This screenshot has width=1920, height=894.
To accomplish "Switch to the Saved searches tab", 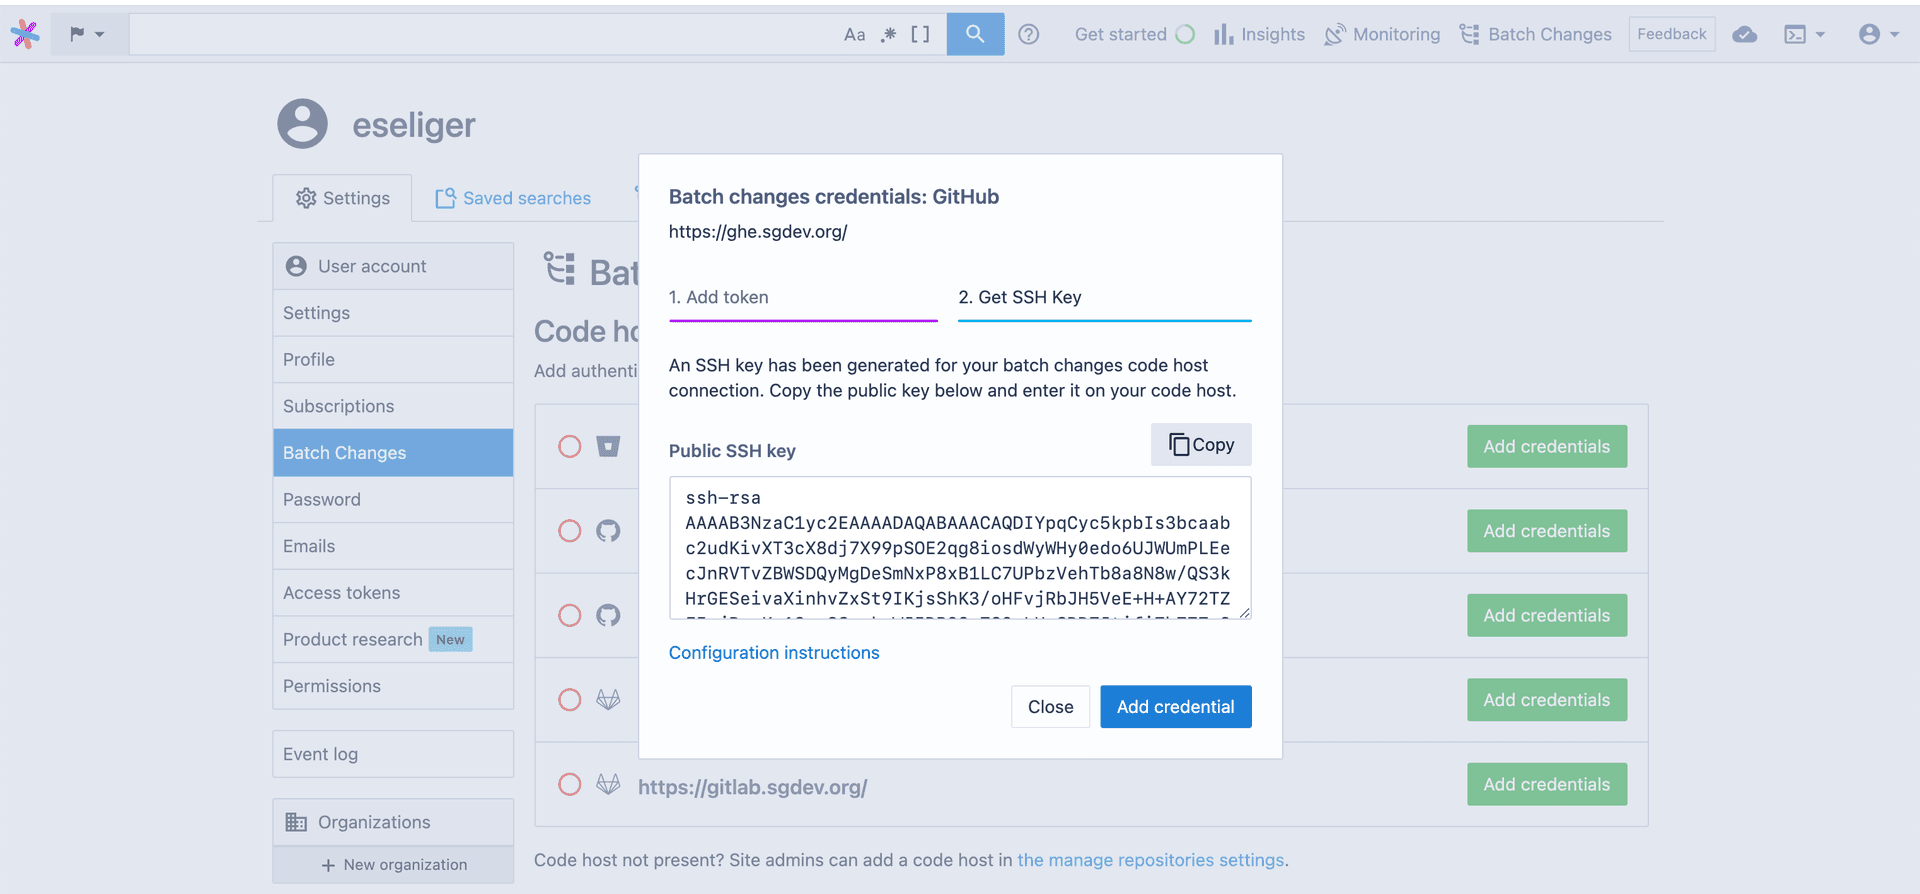I will point(513,198).
